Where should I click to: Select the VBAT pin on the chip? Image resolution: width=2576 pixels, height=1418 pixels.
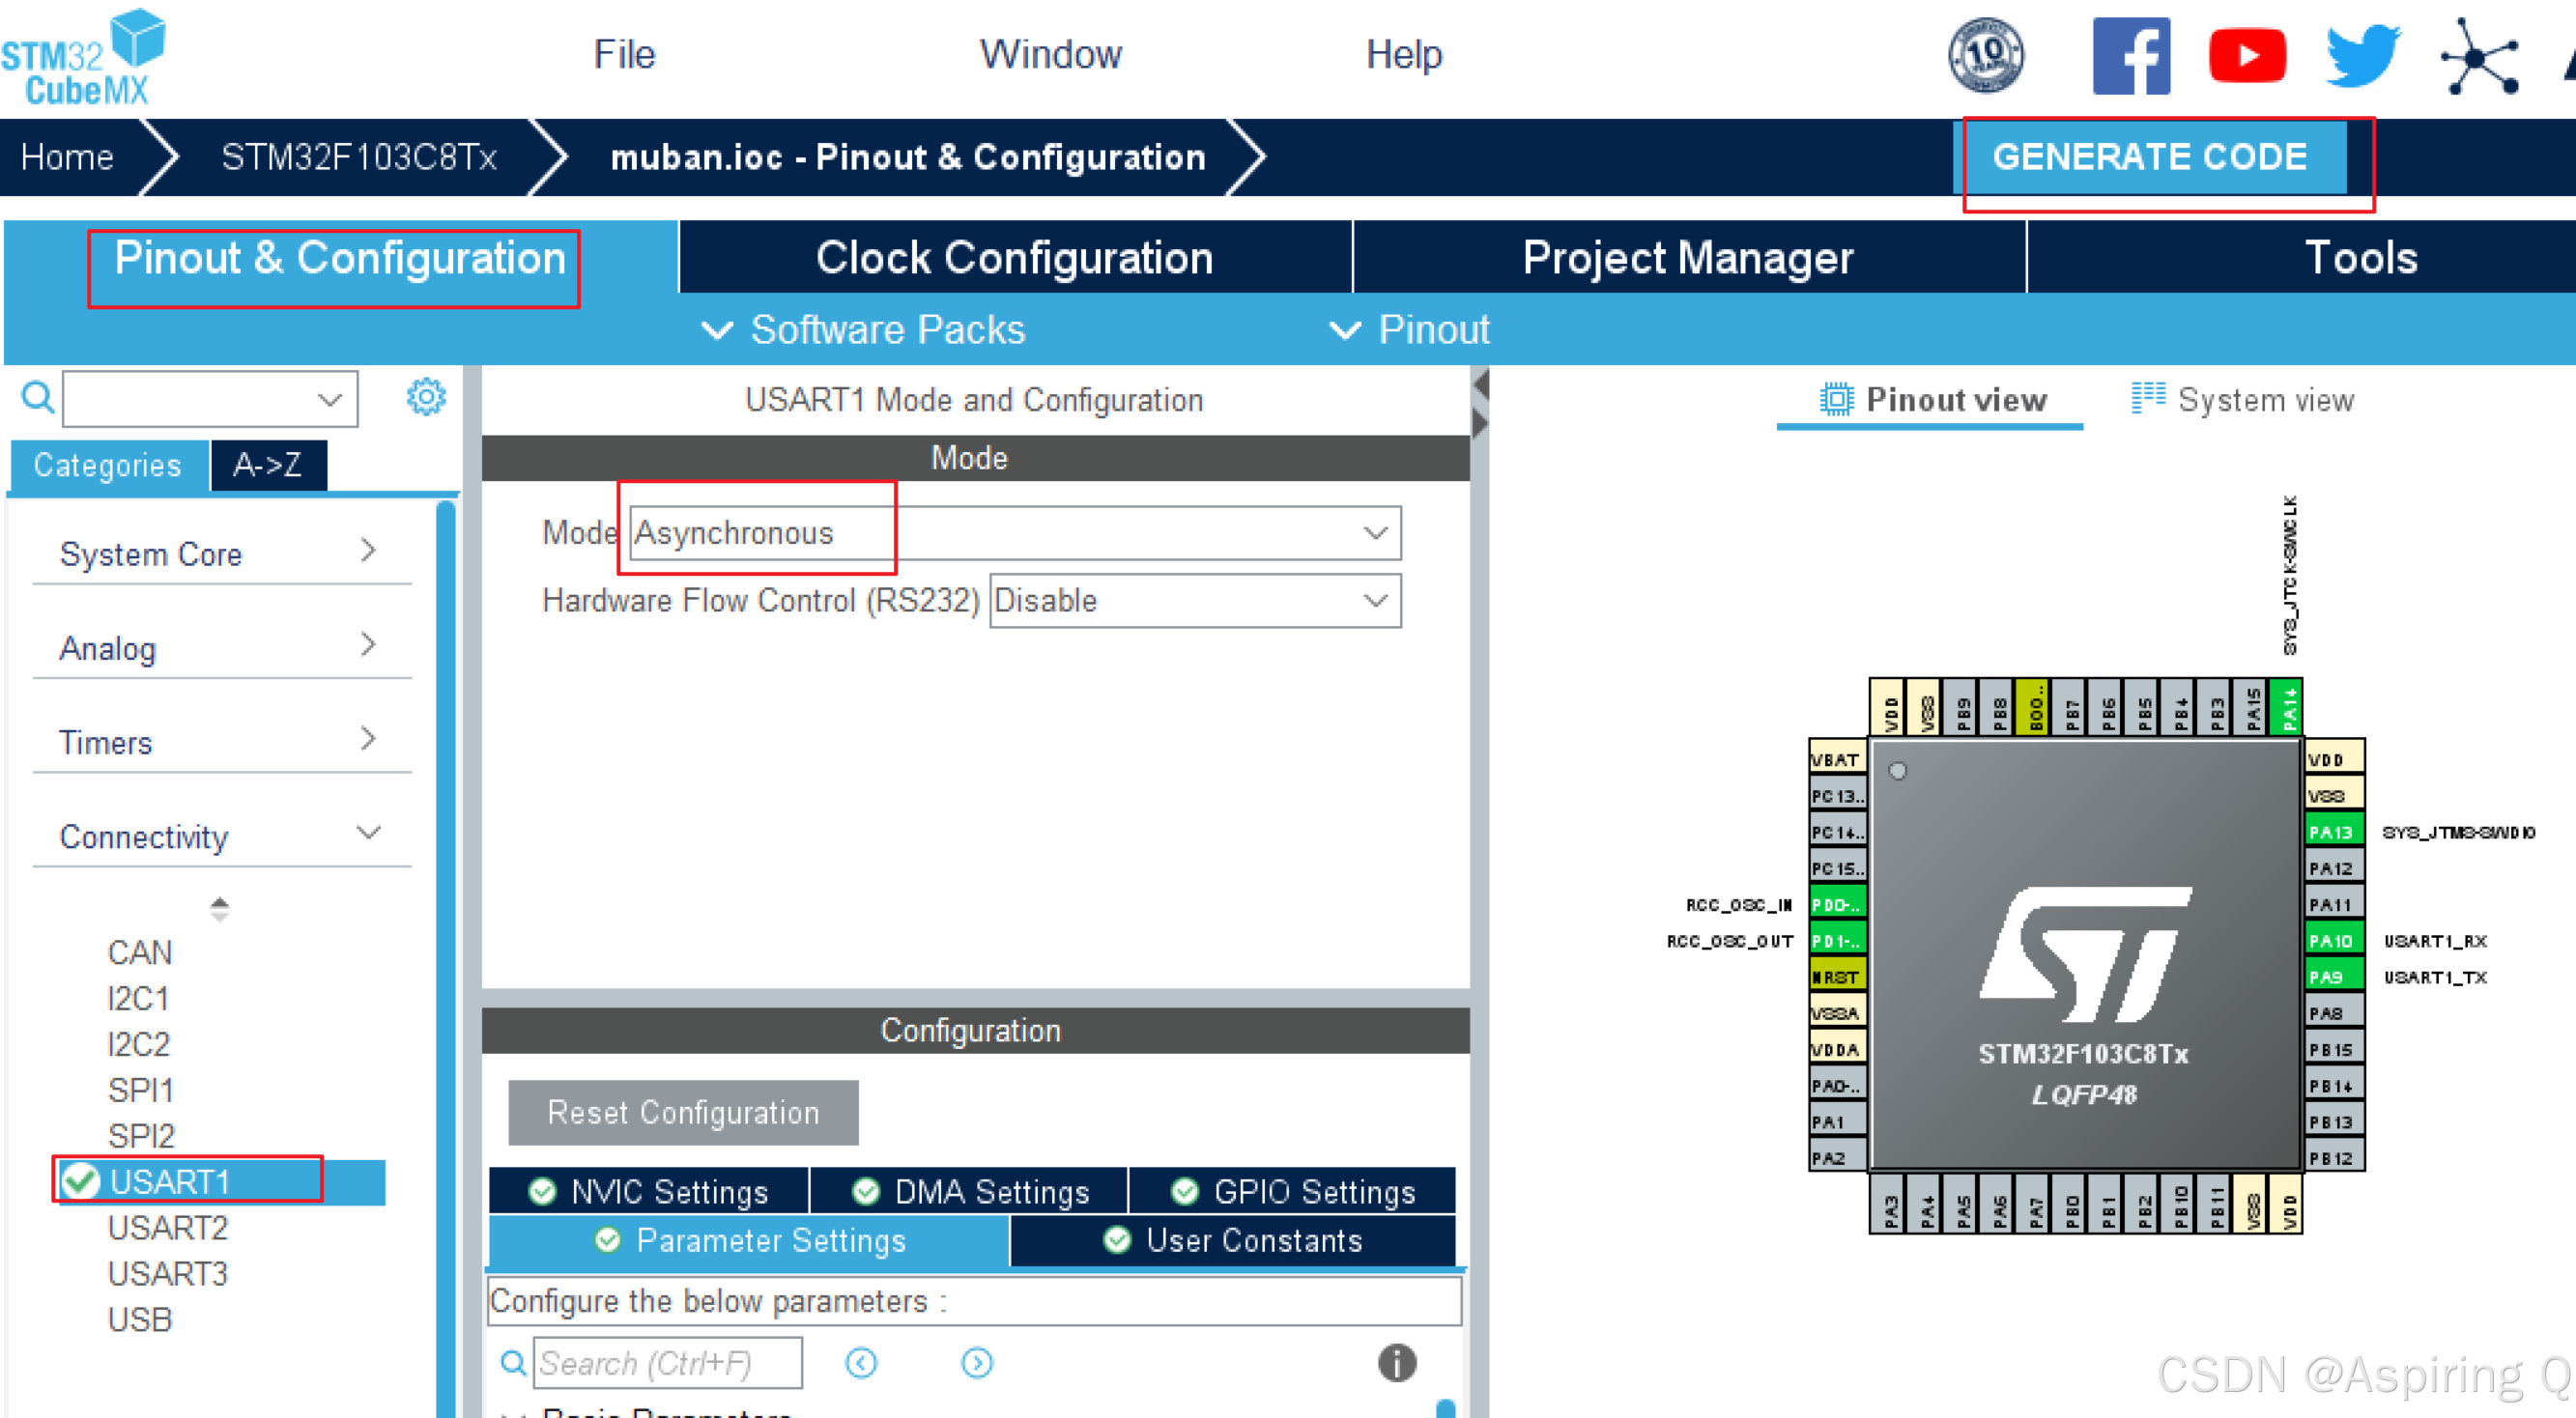(x=1838, y=760)
